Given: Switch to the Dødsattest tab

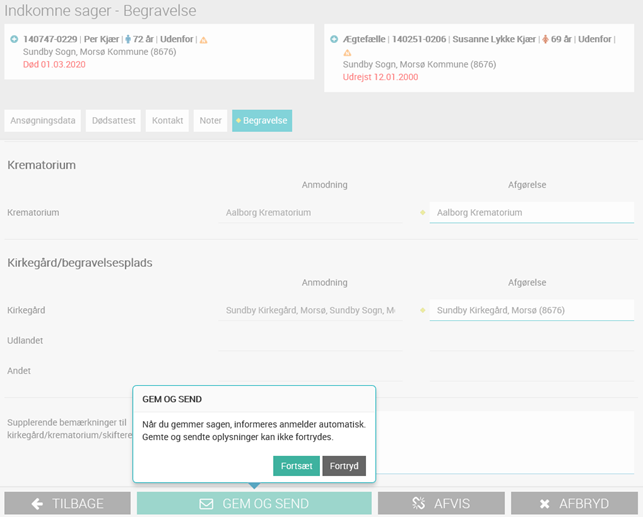Looking at the screenshot, I should [114, 121].
